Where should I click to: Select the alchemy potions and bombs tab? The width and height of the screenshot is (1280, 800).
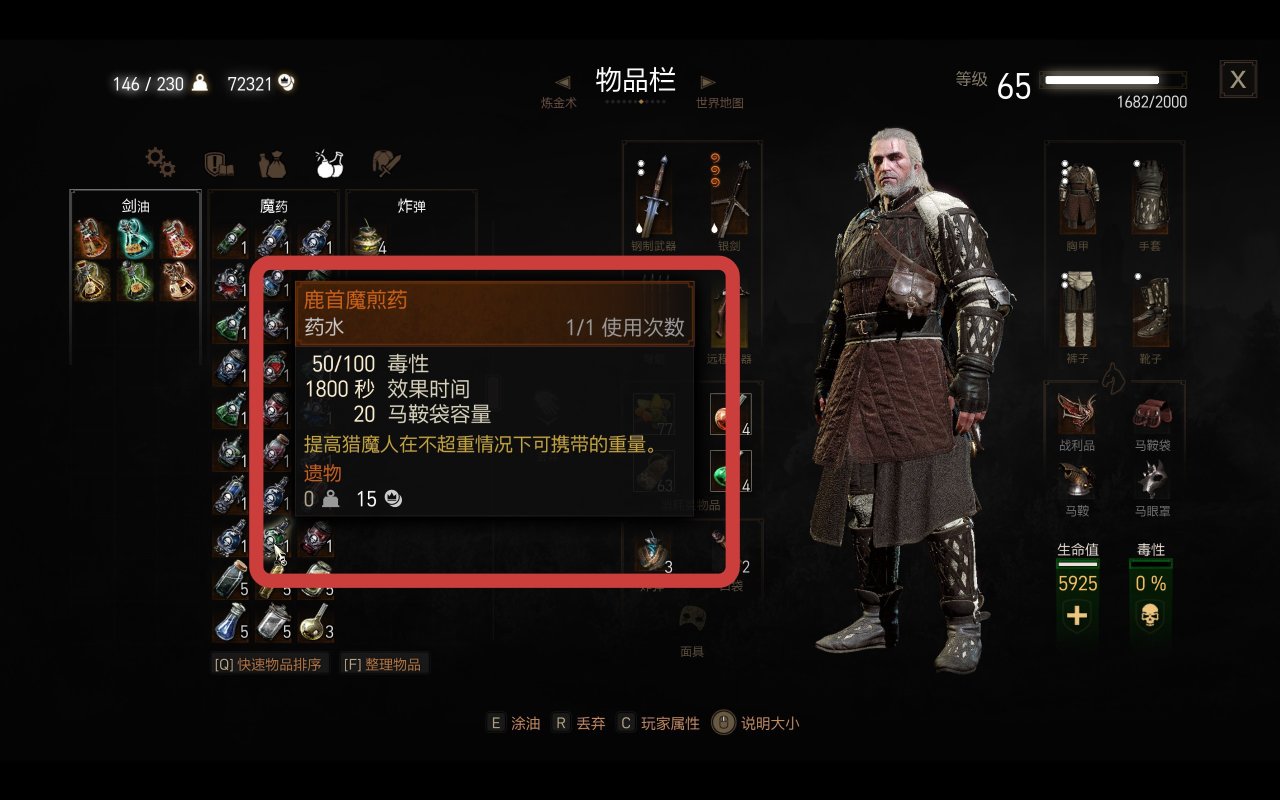(x=329, y=162)
